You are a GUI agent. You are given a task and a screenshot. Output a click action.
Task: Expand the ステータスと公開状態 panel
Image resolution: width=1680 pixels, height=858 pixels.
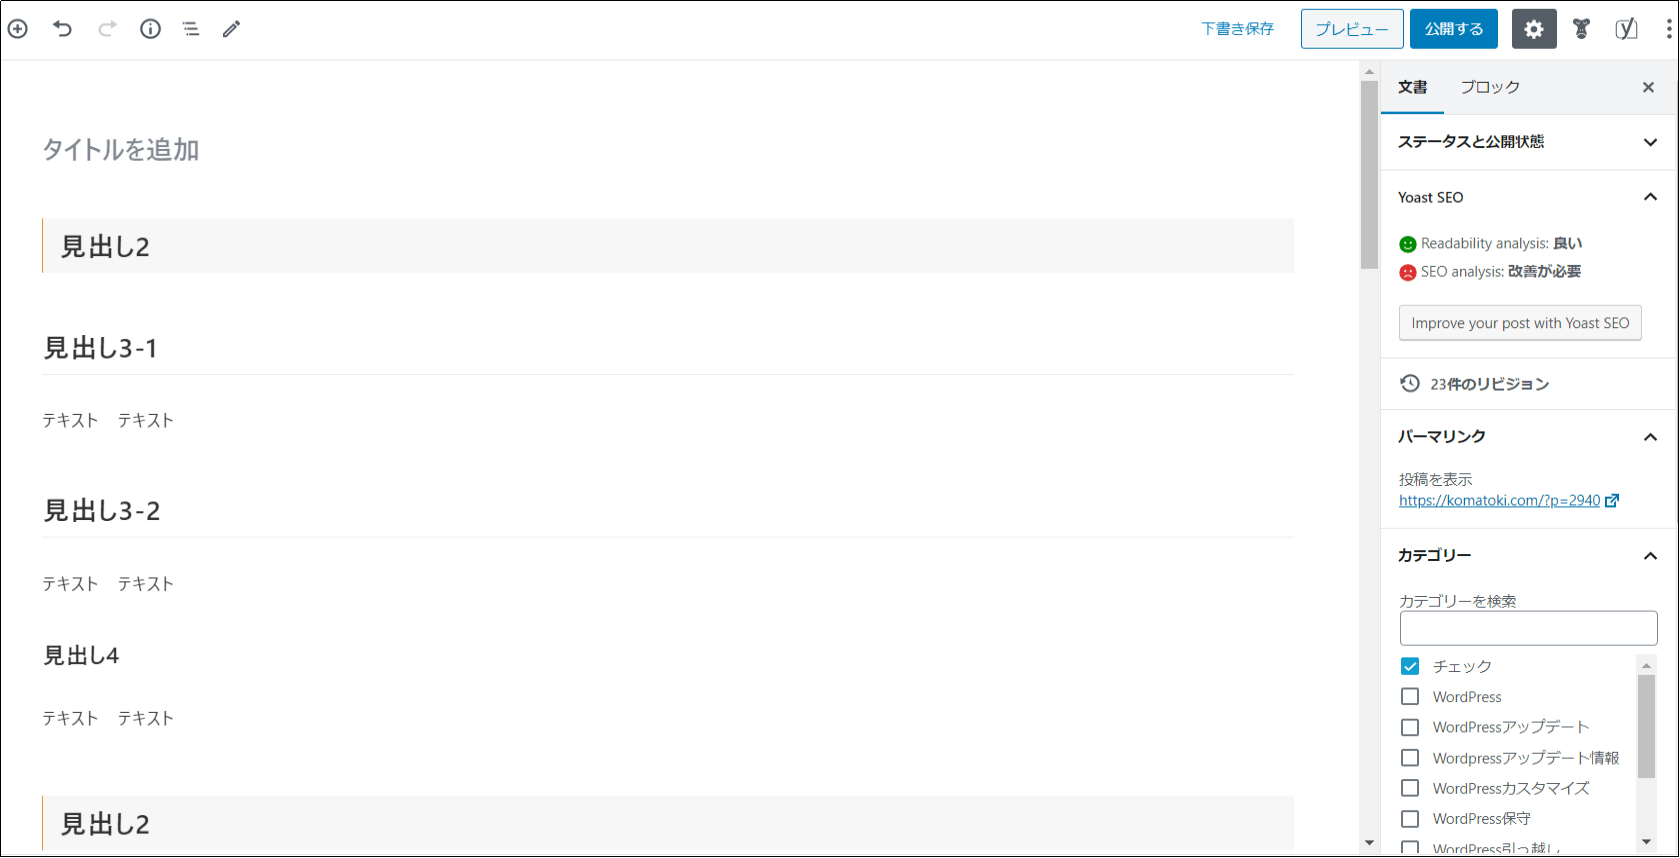pos(1650,142)
